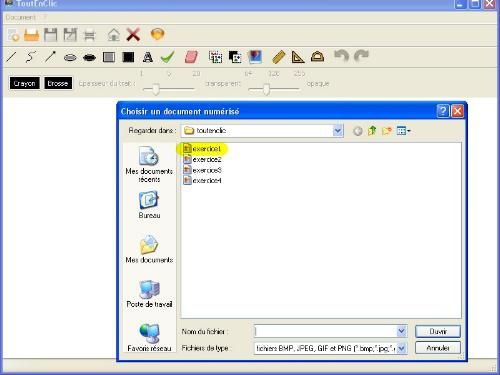Open 'Mes documents récents' in sidebar

pyautogui.click(x=149, y=164)
